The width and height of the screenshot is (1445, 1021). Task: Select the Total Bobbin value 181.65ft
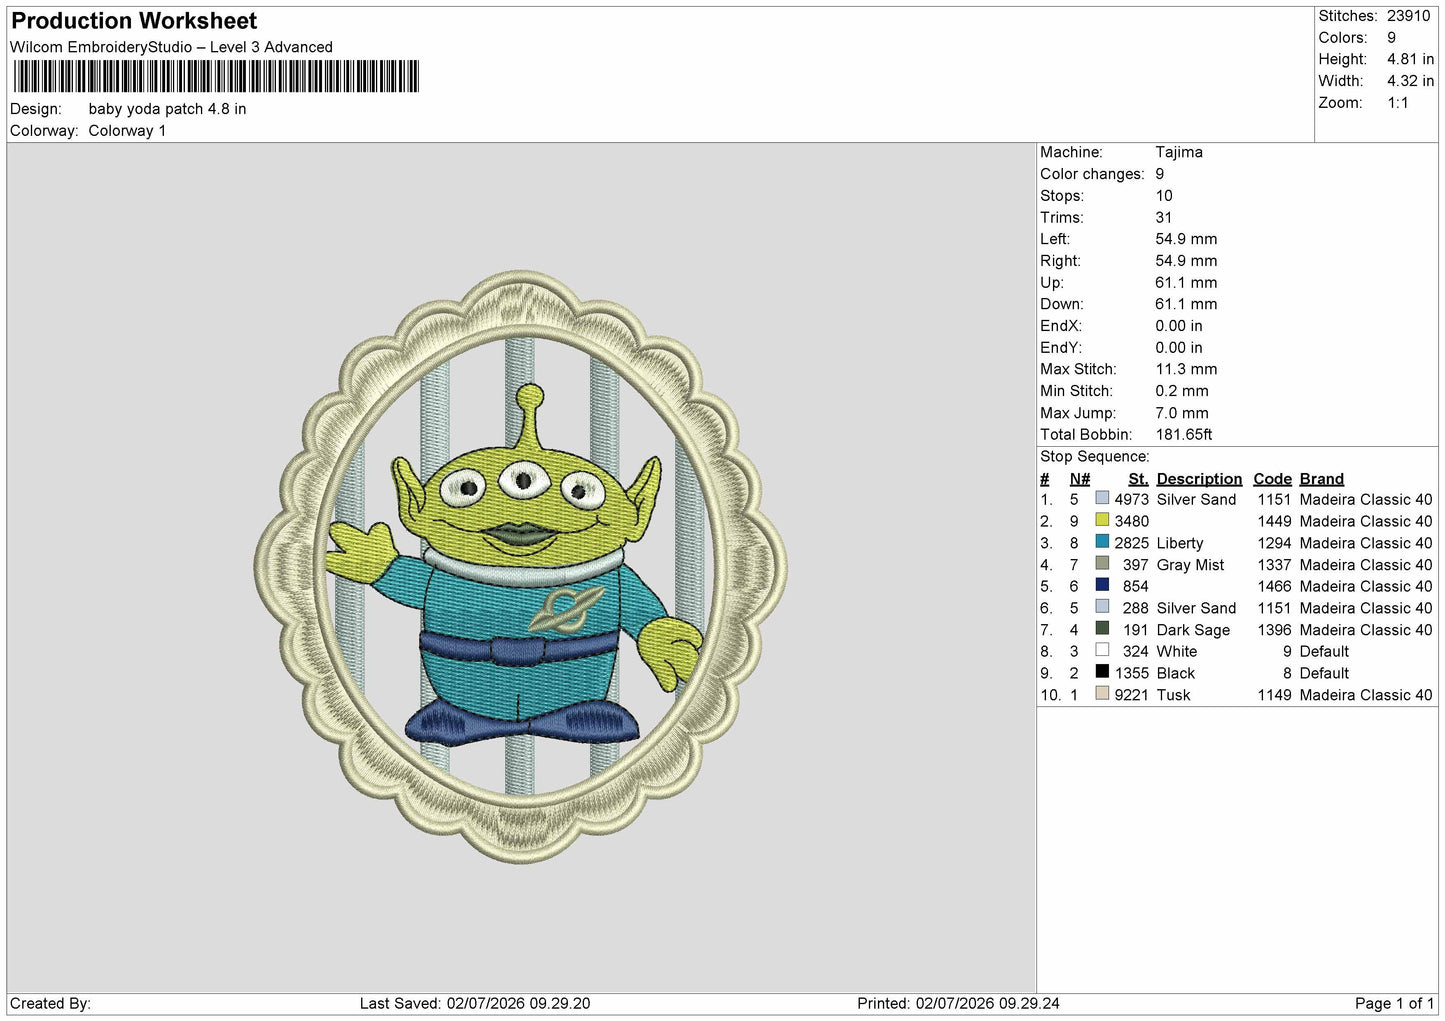click(1184, 435)
